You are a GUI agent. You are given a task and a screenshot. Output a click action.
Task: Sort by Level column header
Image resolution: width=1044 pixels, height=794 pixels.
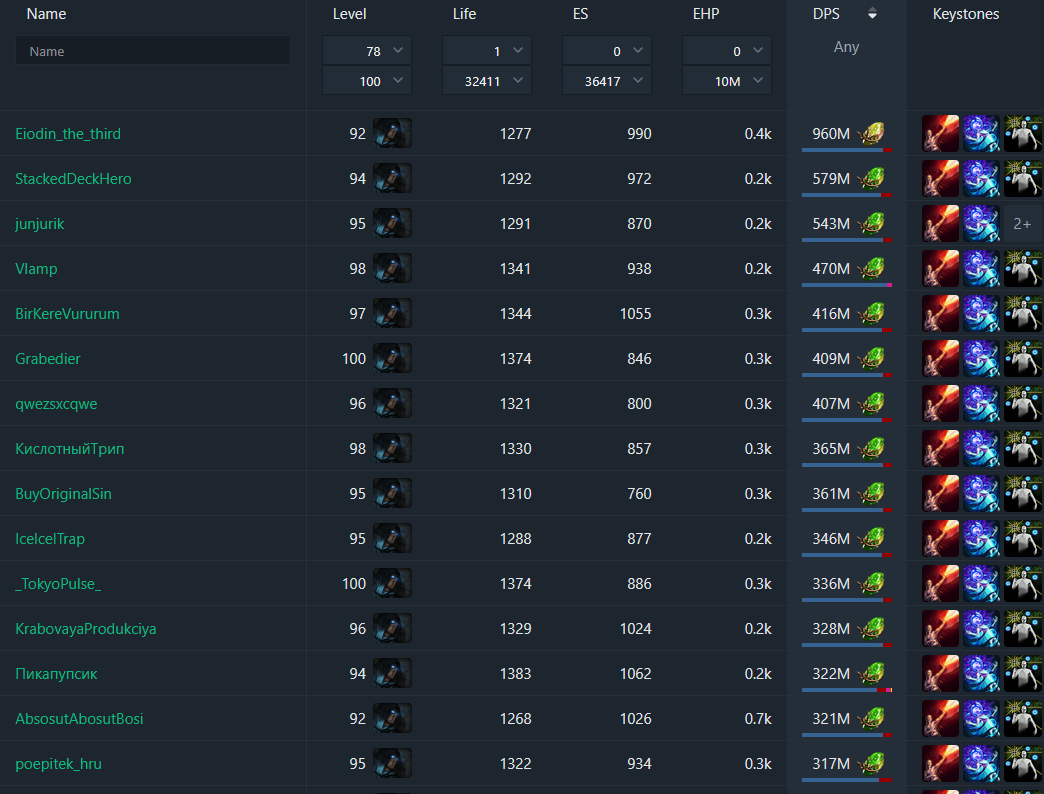coord(350,14)
